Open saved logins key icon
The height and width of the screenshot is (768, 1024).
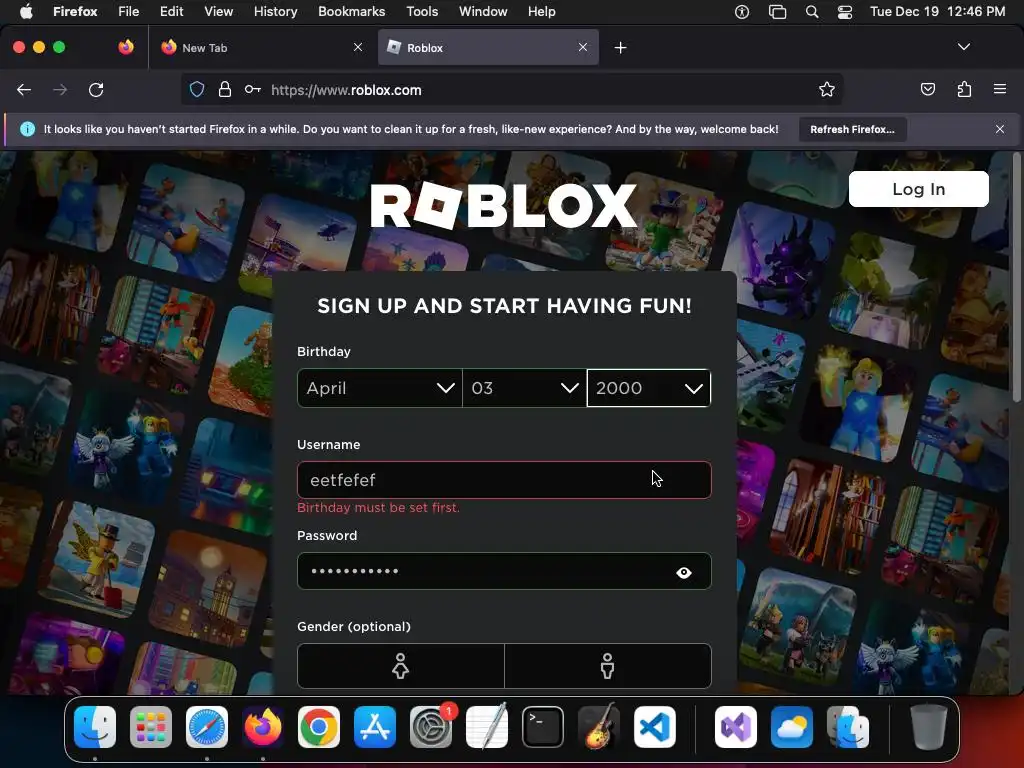[x=253, y=89]
